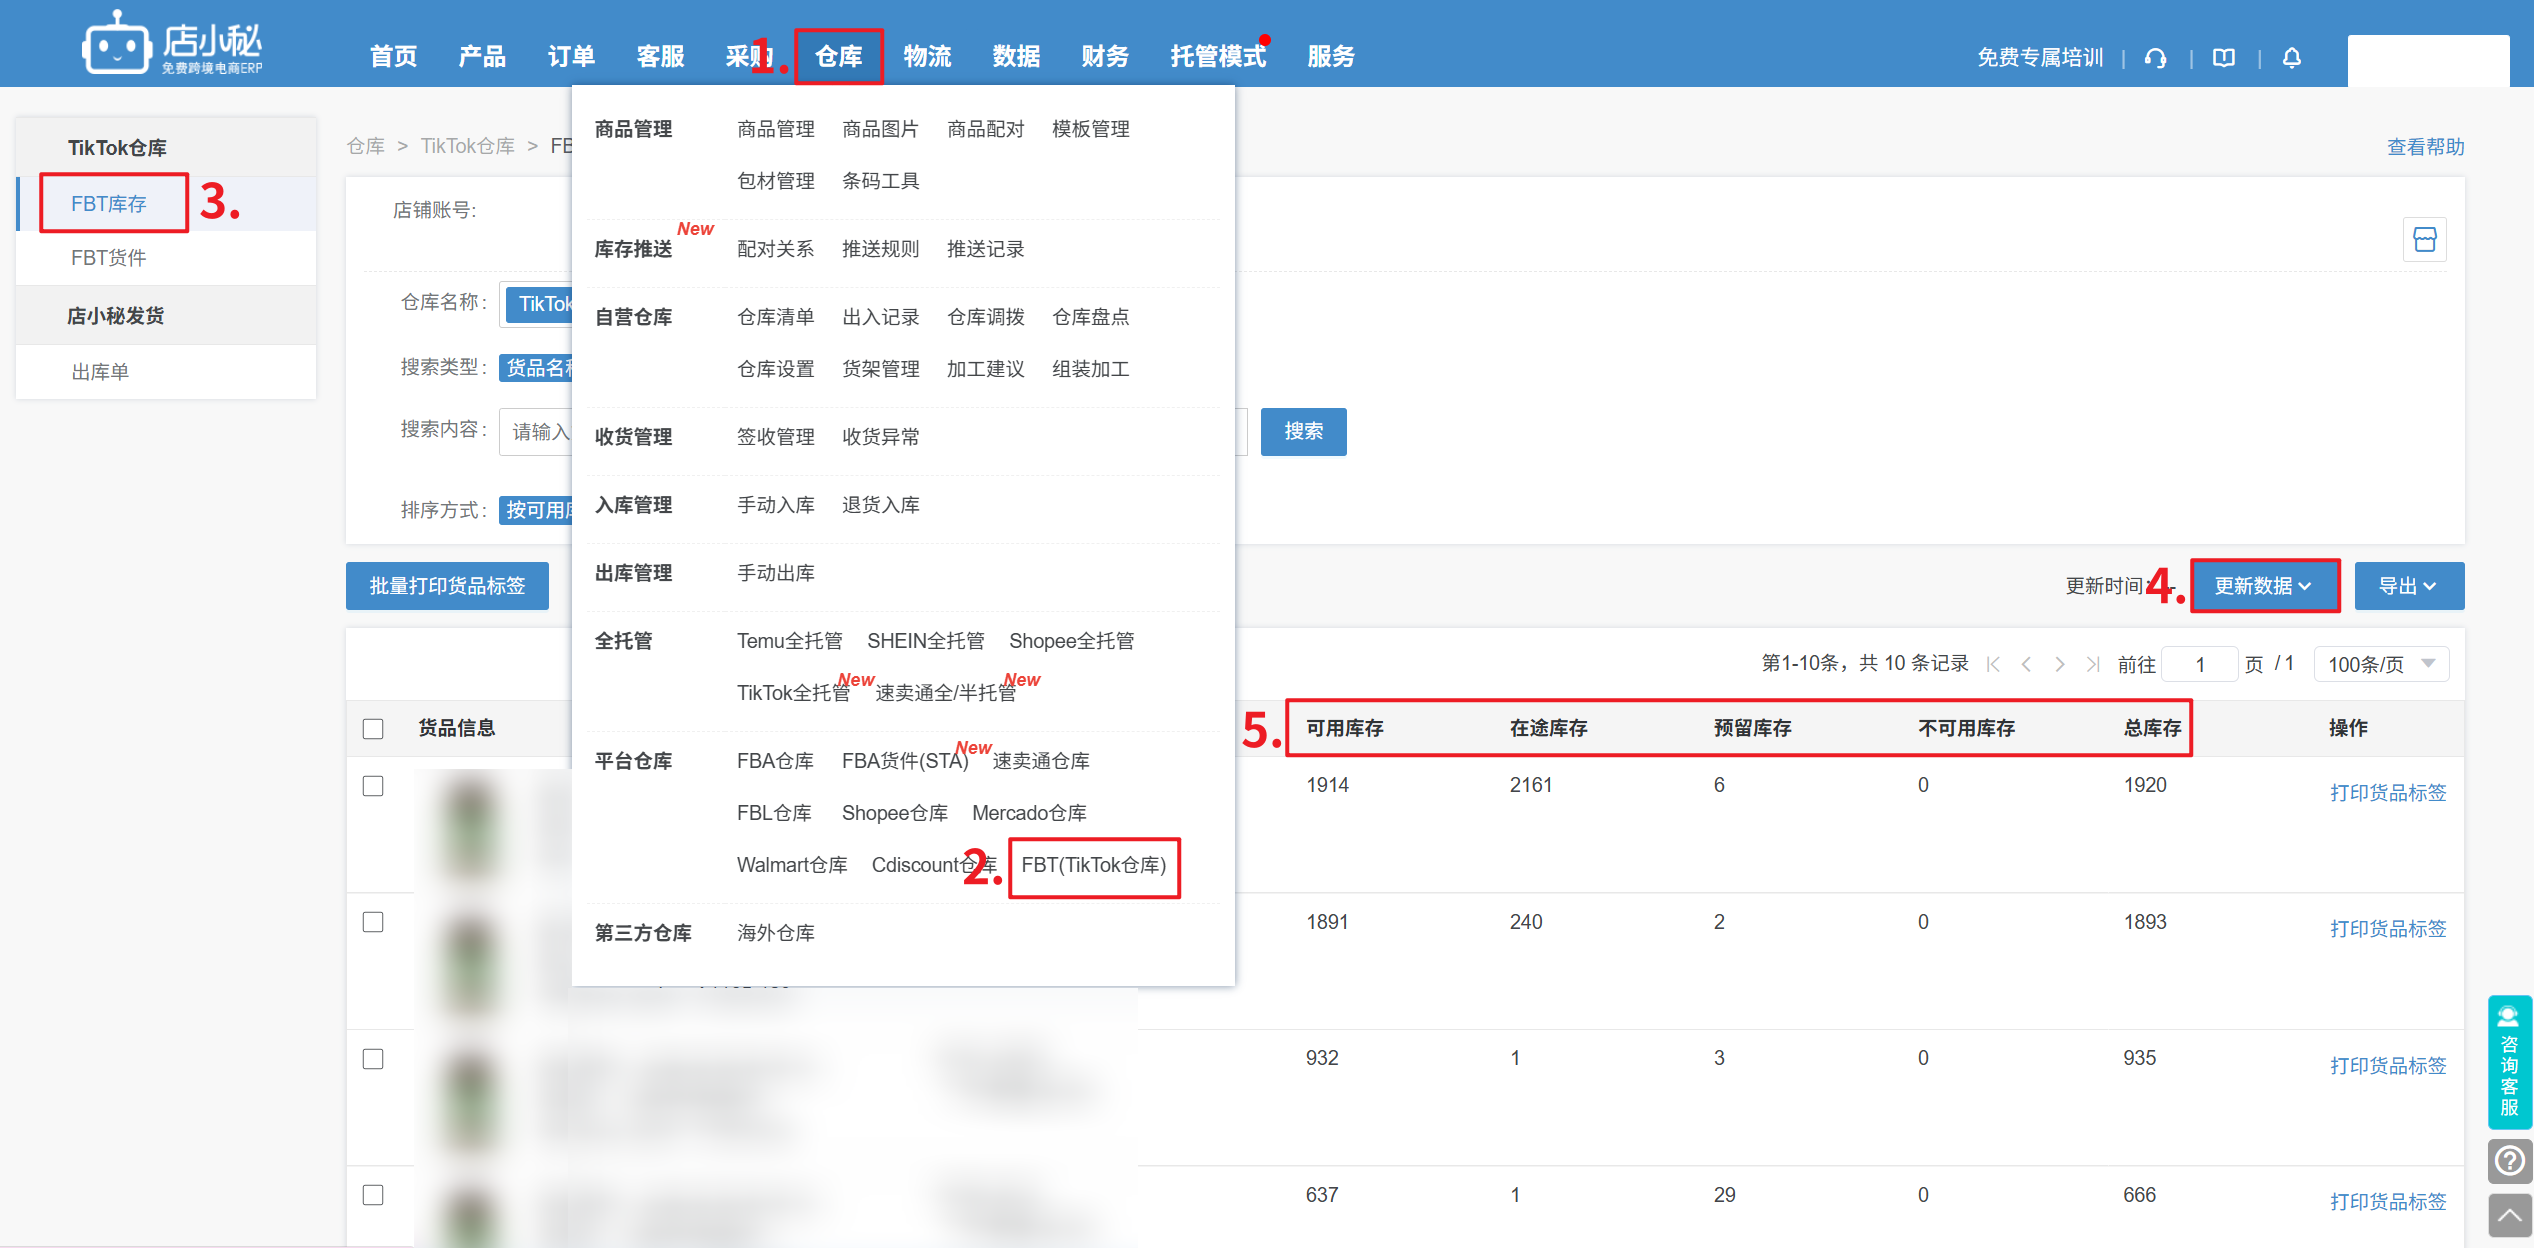Expand the 导出 dropdown

pyautogui.click(x=2408, y=586)
